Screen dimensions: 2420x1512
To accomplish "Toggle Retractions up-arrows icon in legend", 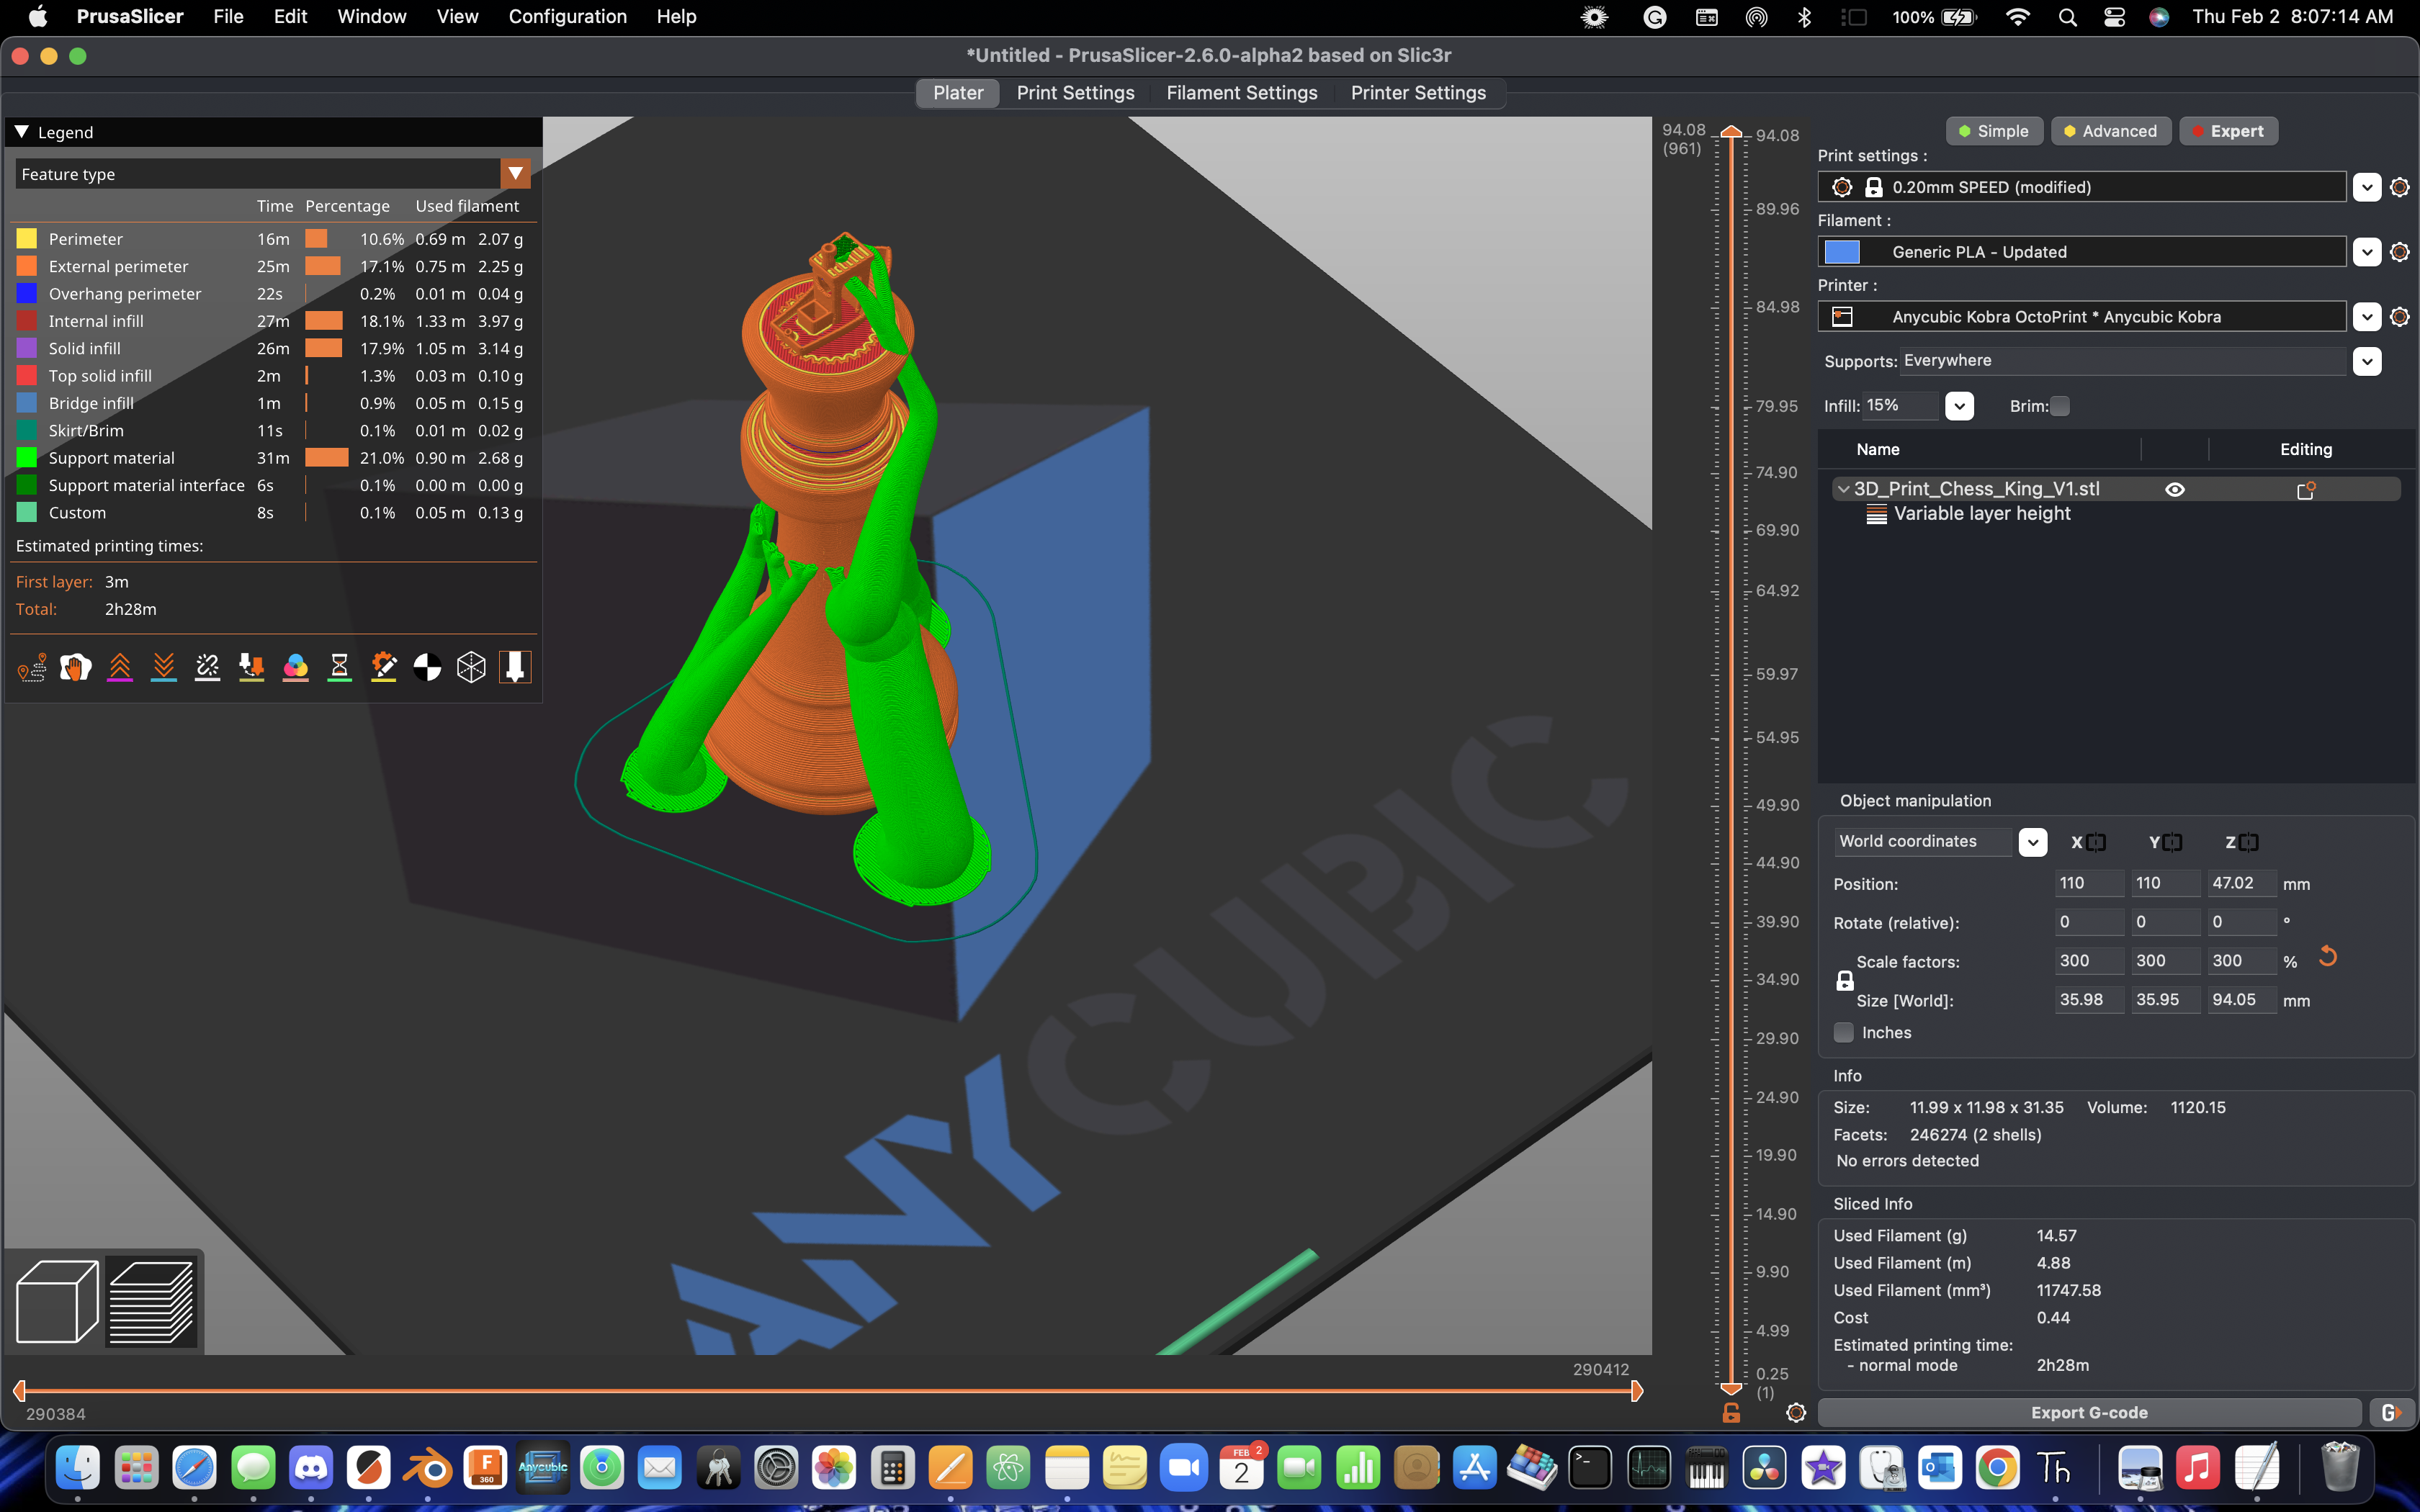I will click(120, 667).
